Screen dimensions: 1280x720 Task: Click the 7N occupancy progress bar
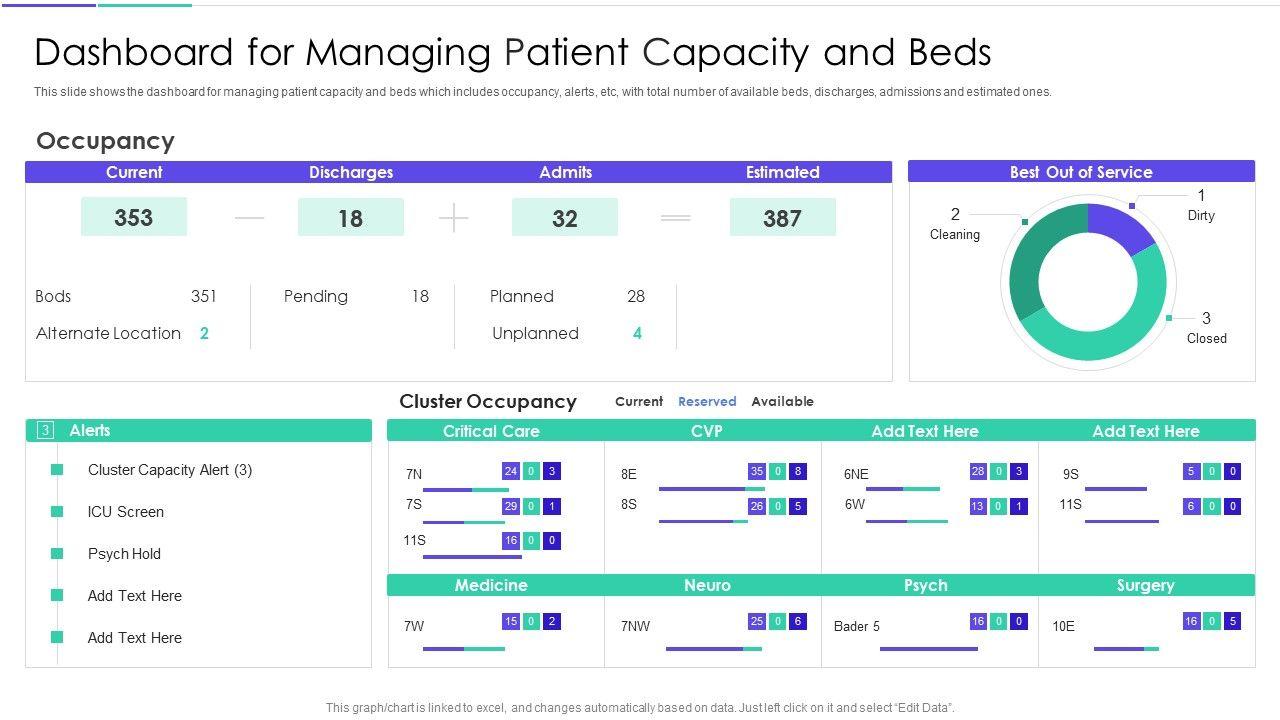465,490
